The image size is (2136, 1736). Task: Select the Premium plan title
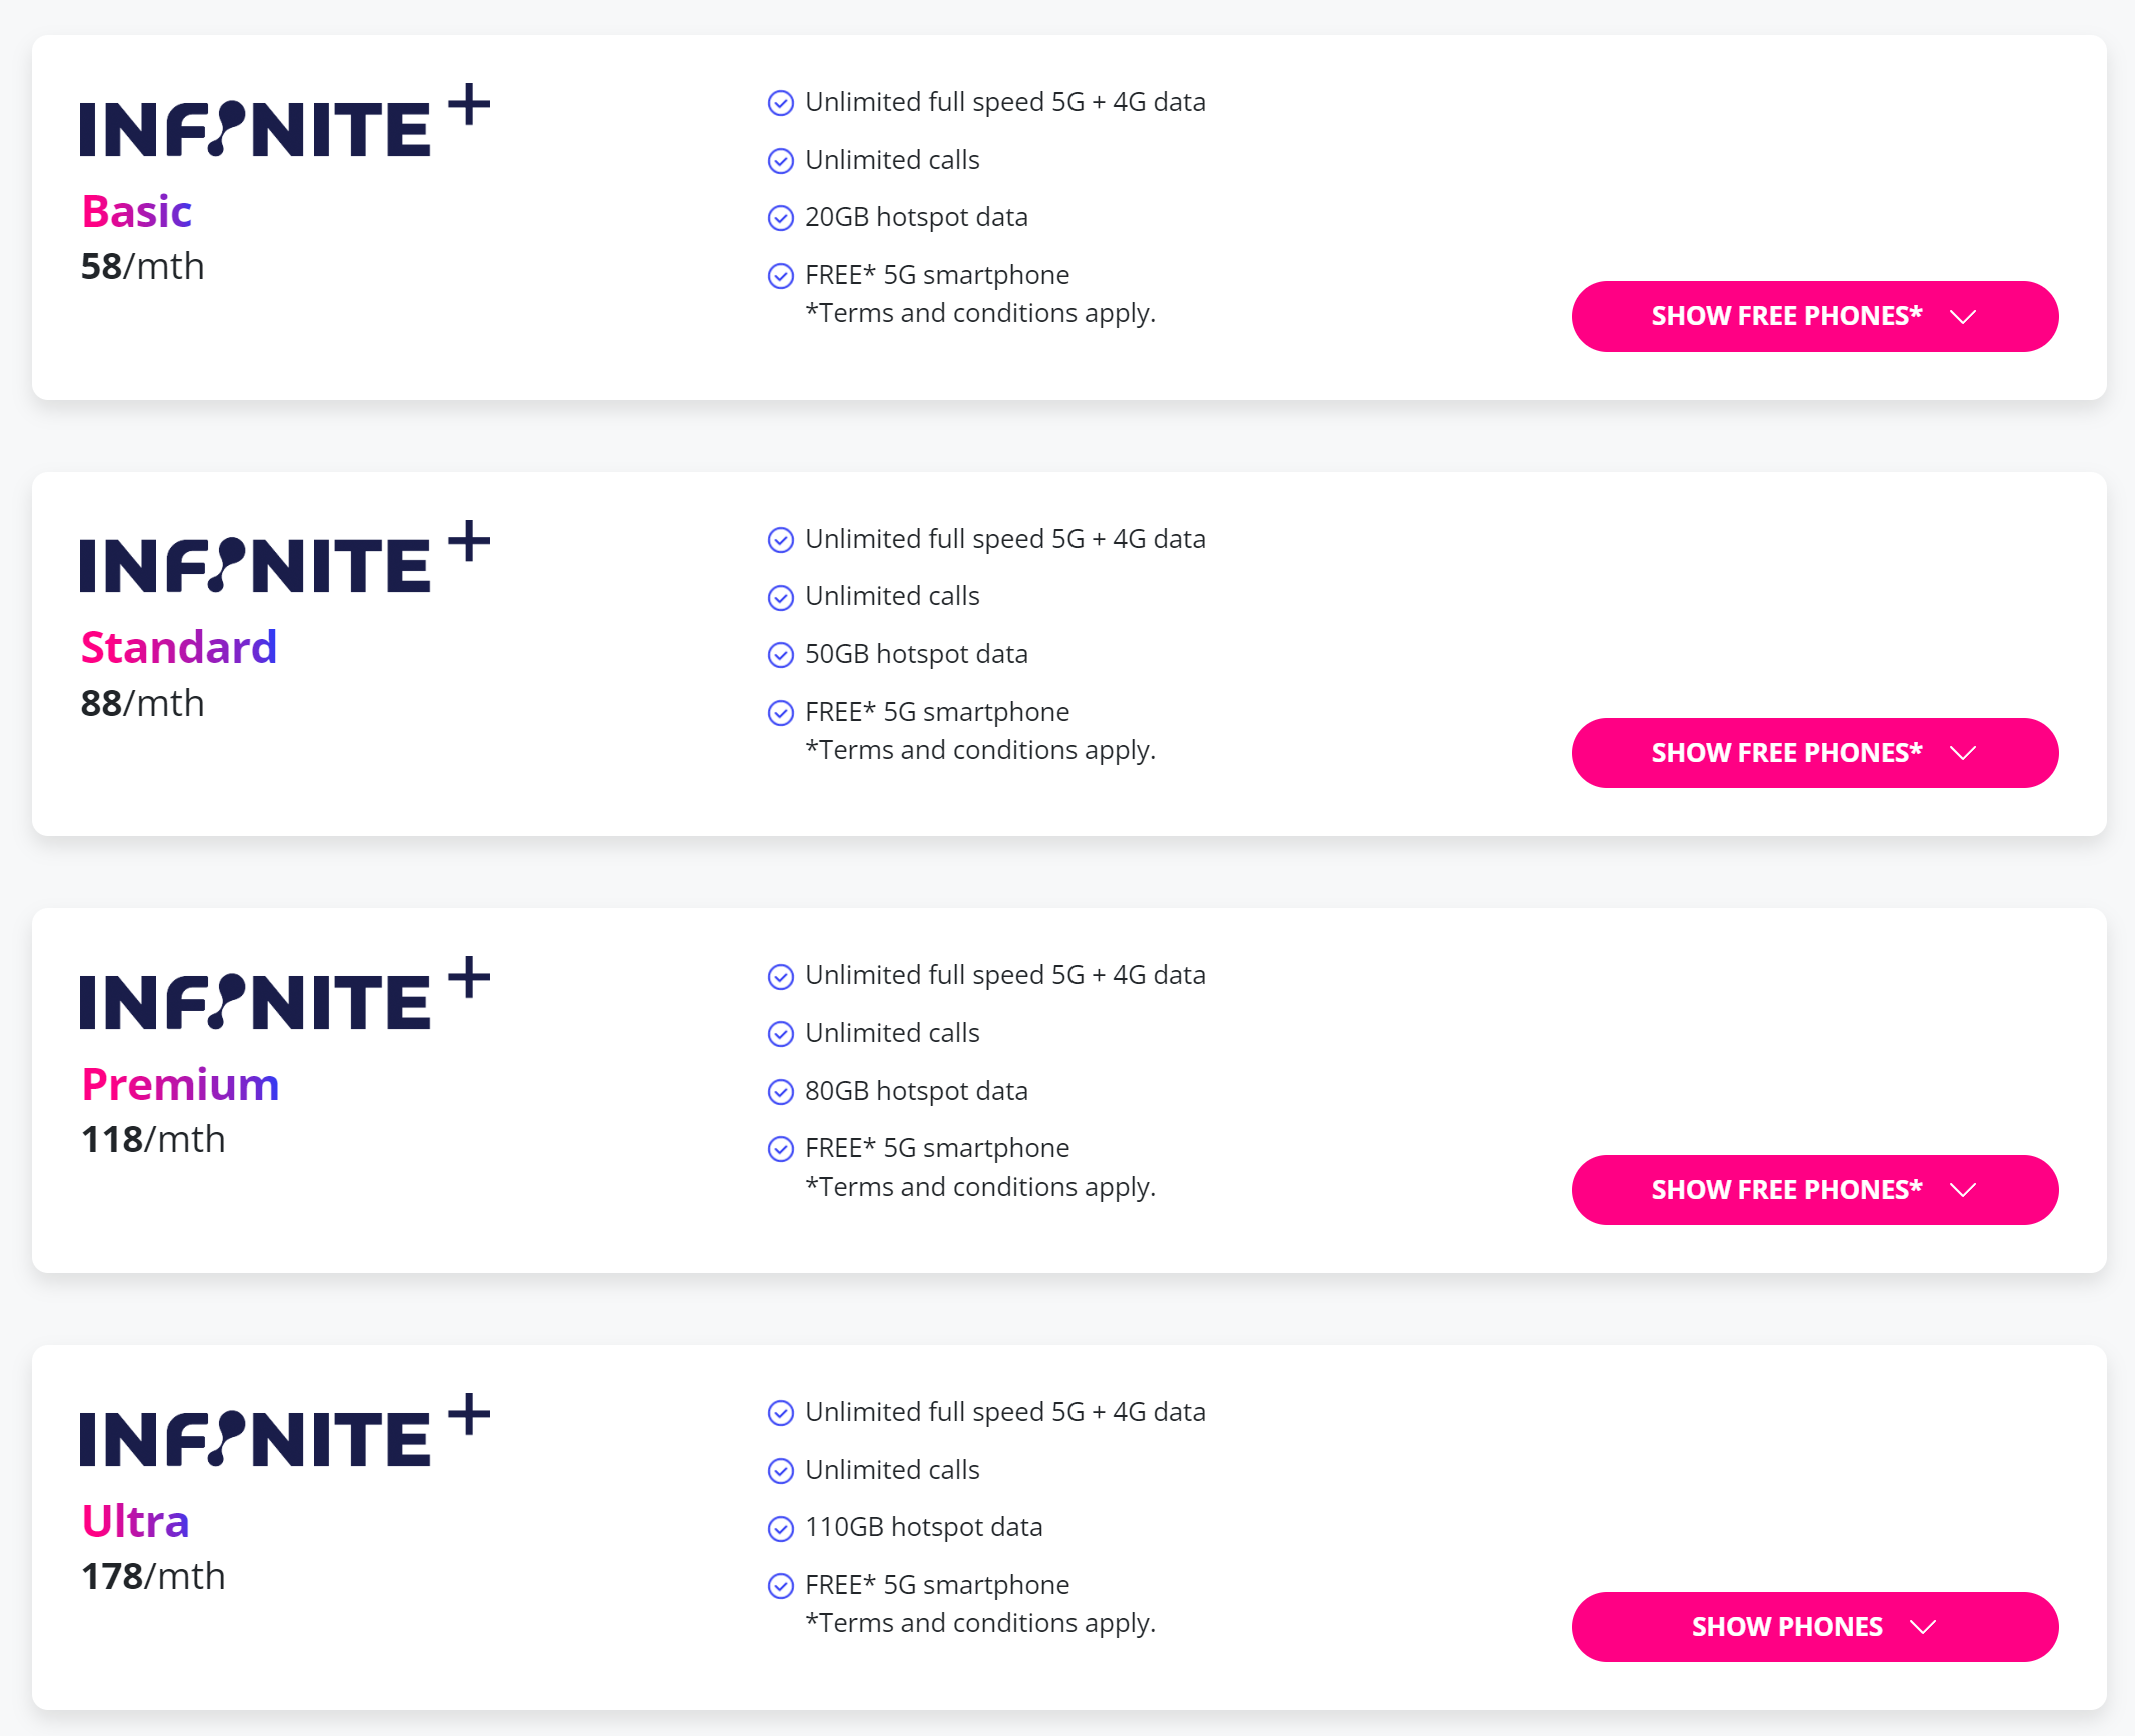[x=180, y=1085]
